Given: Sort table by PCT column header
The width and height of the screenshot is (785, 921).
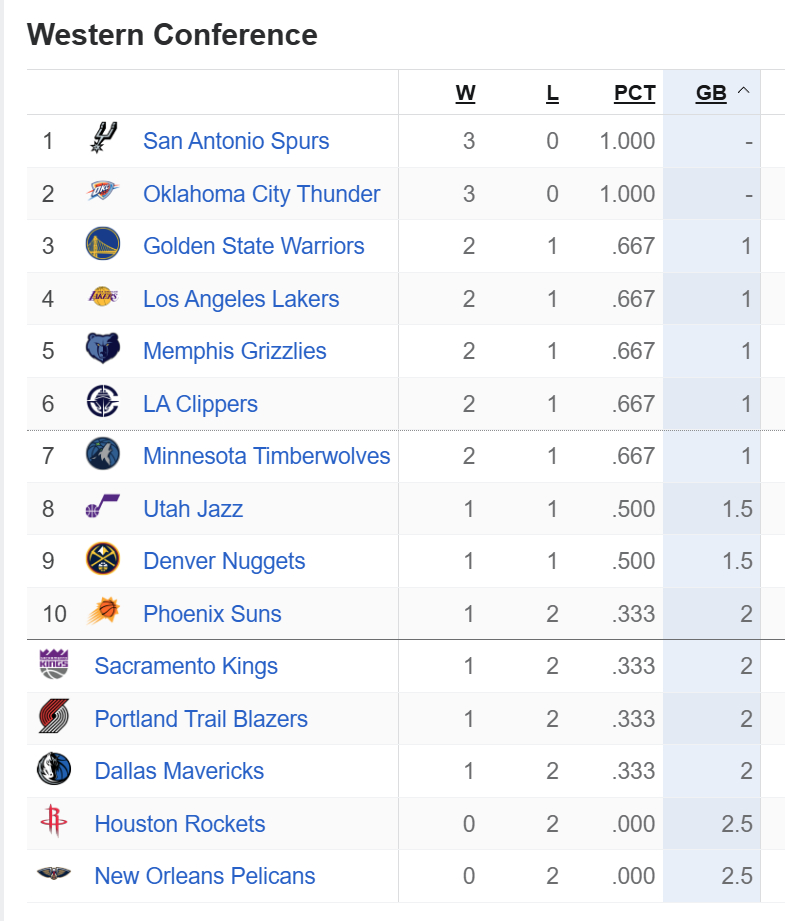Looking at the screenshot, I should (x=634, y=93).
